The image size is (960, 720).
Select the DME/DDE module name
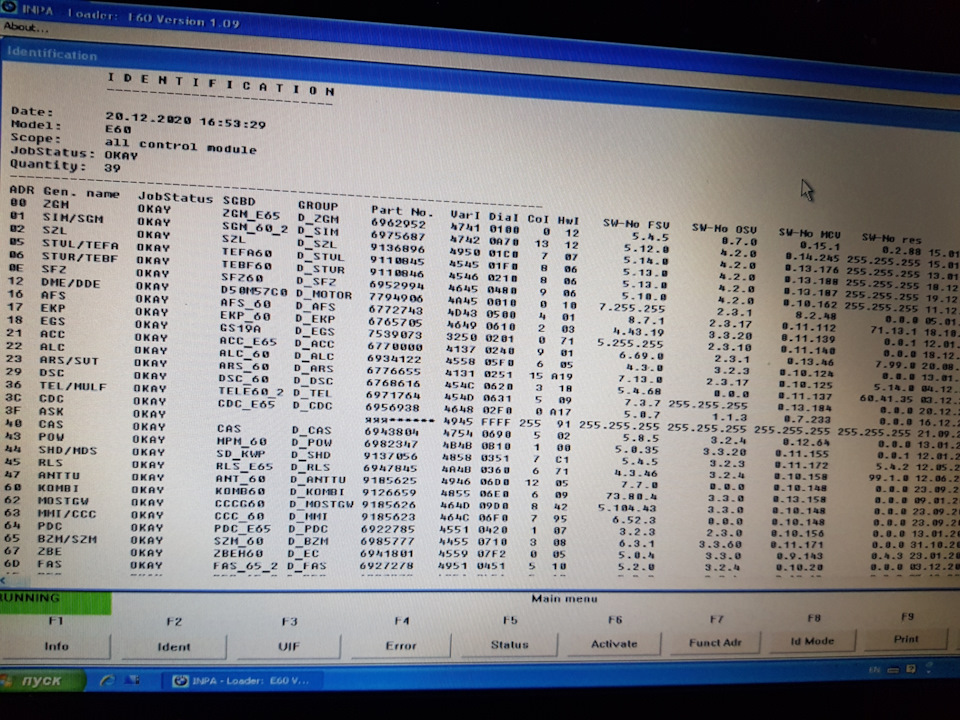tap(70, 283)
